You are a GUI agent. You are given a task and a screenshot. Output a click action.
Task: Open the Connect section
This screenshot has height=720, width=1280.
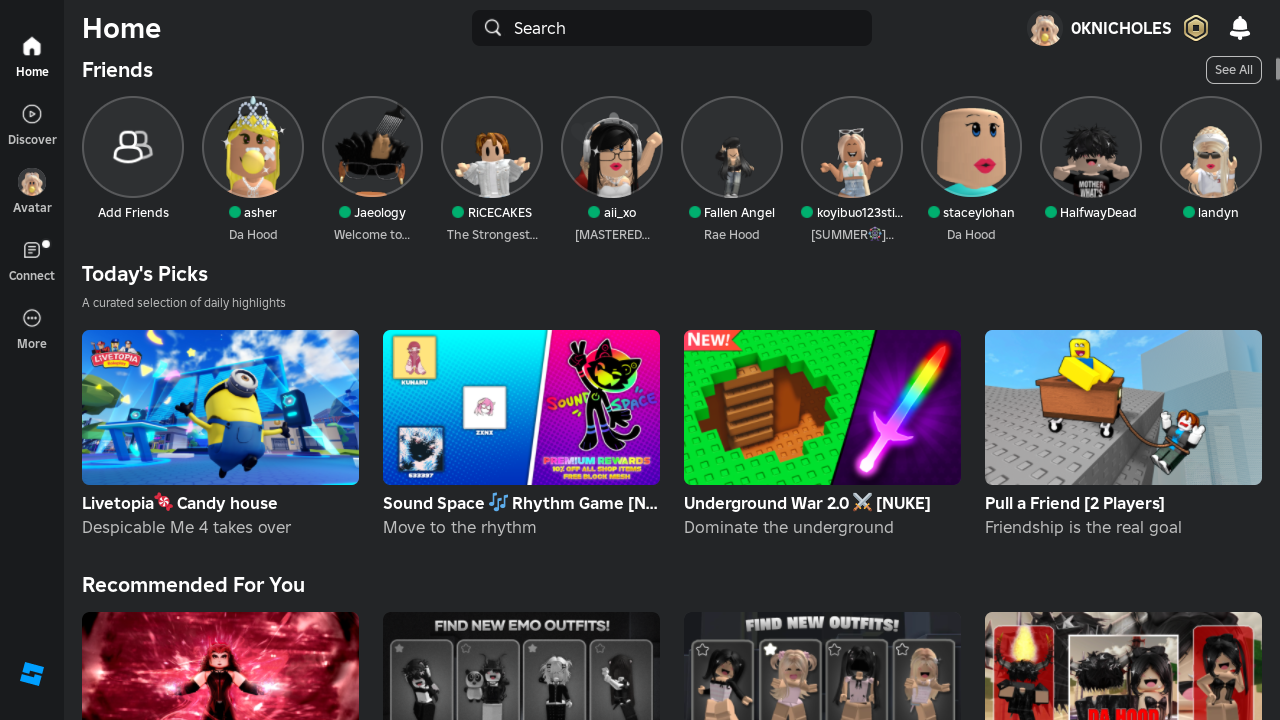pyautogui.click(x=32, y=261)
